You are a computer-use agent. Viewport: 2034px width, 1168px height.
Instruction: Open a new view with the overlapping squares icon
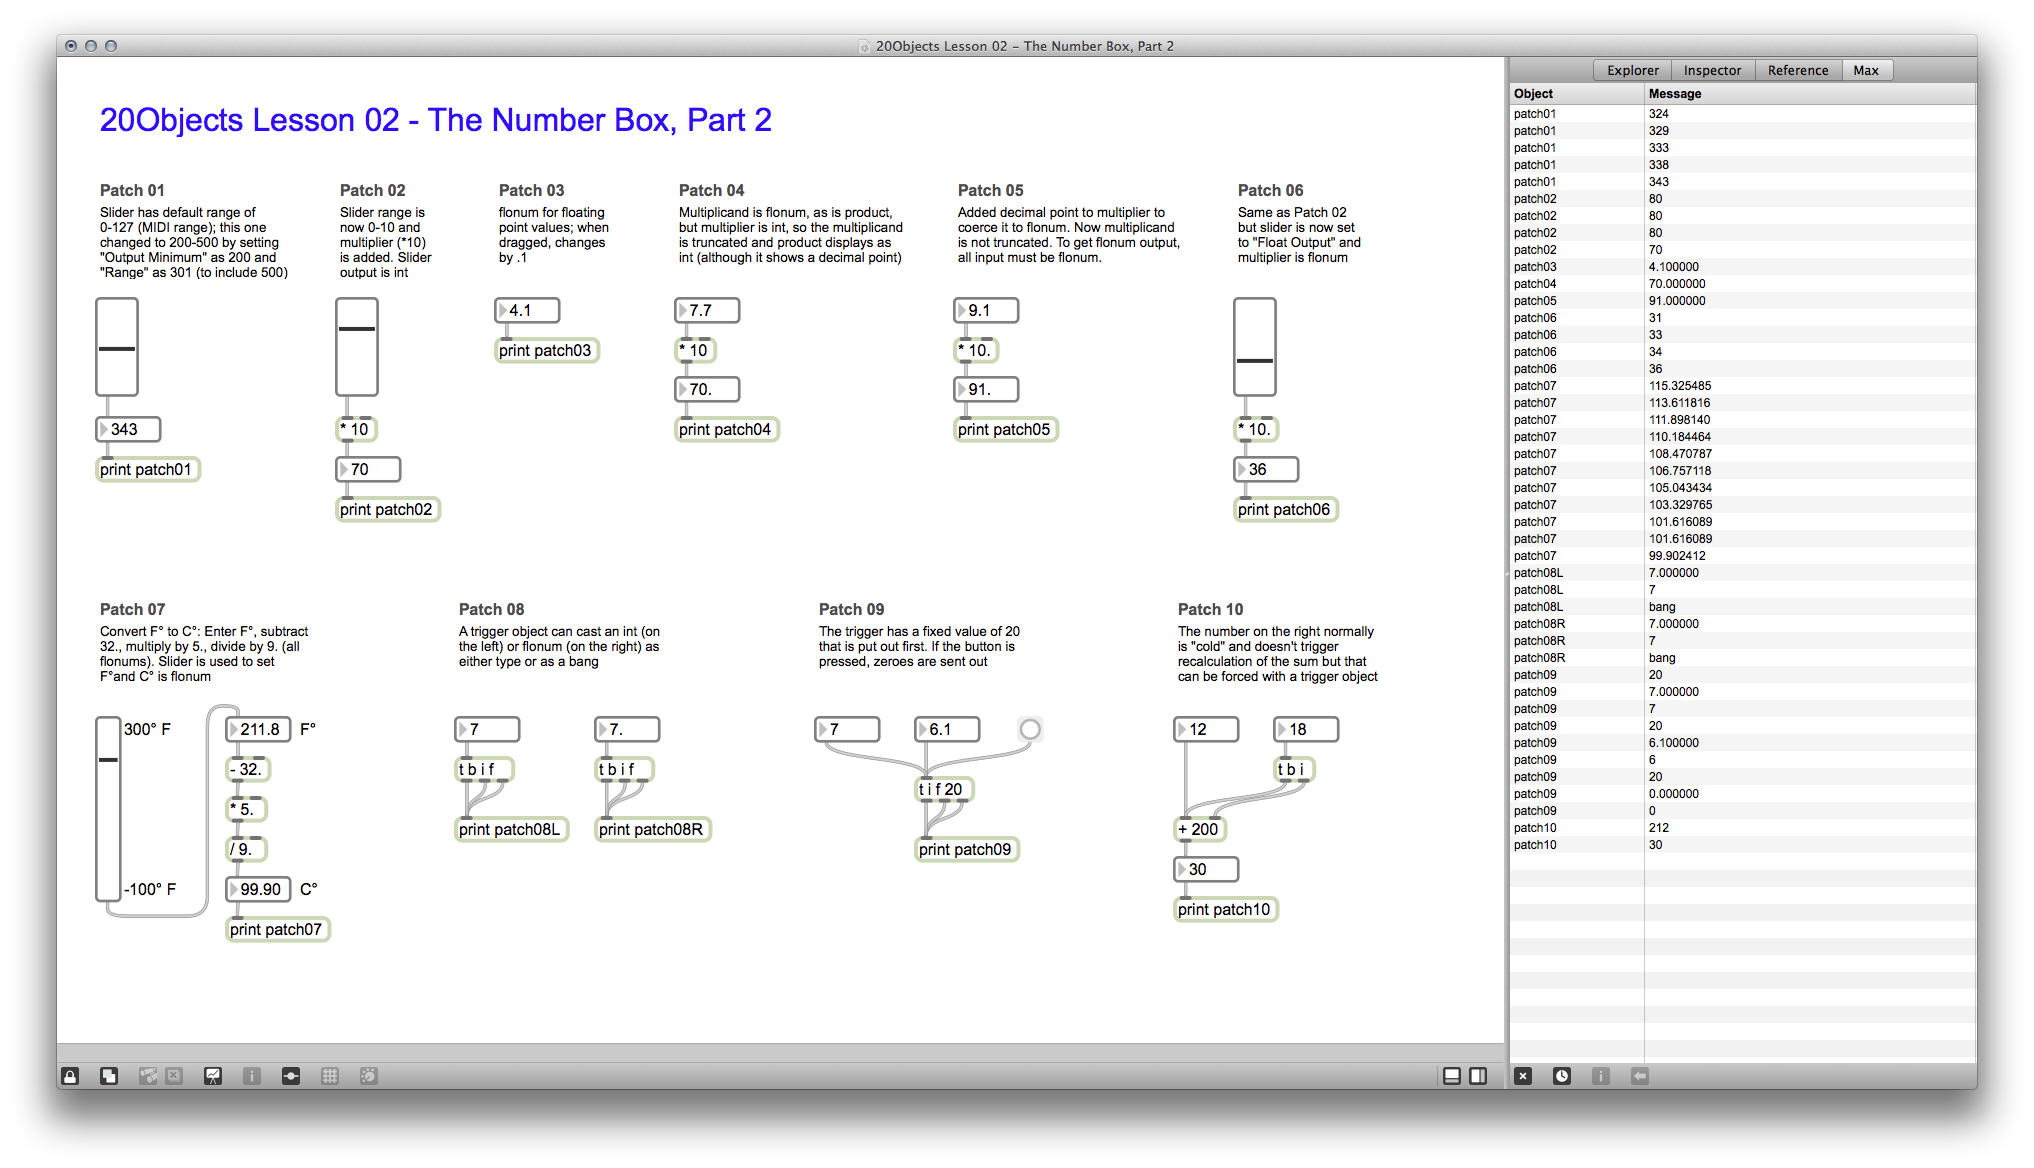[109, 1076]
